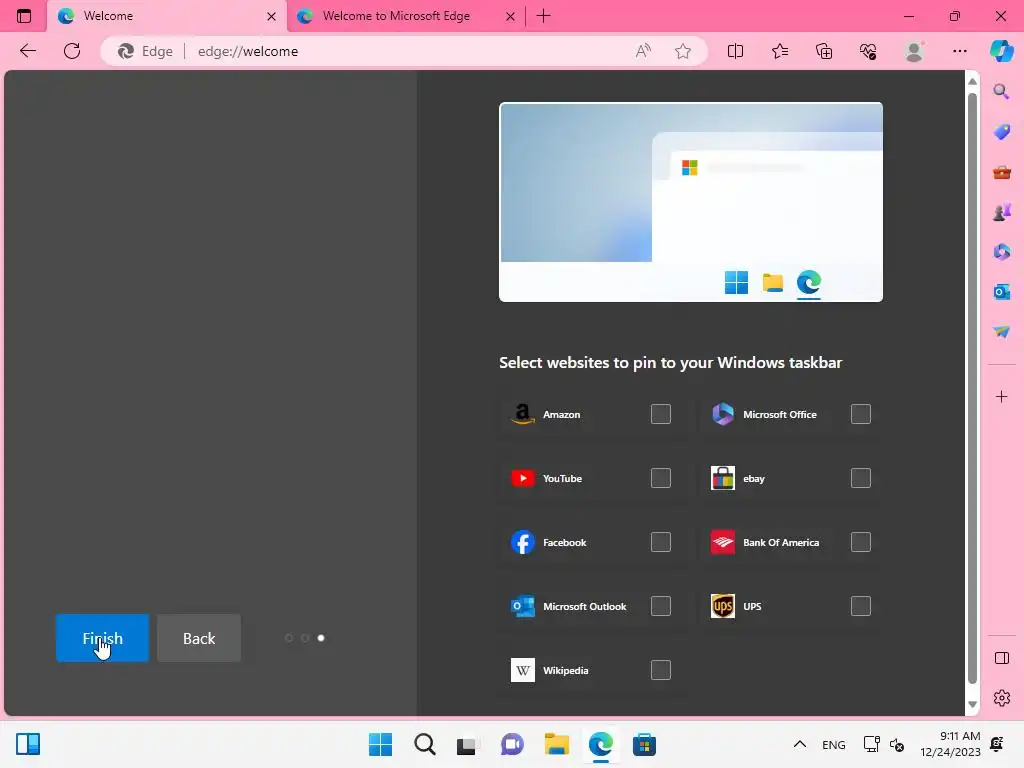The height and width of the screenshot is (768, 1024).
Task: Open Settings and more ellipsis menu
Action: point(959,51)
